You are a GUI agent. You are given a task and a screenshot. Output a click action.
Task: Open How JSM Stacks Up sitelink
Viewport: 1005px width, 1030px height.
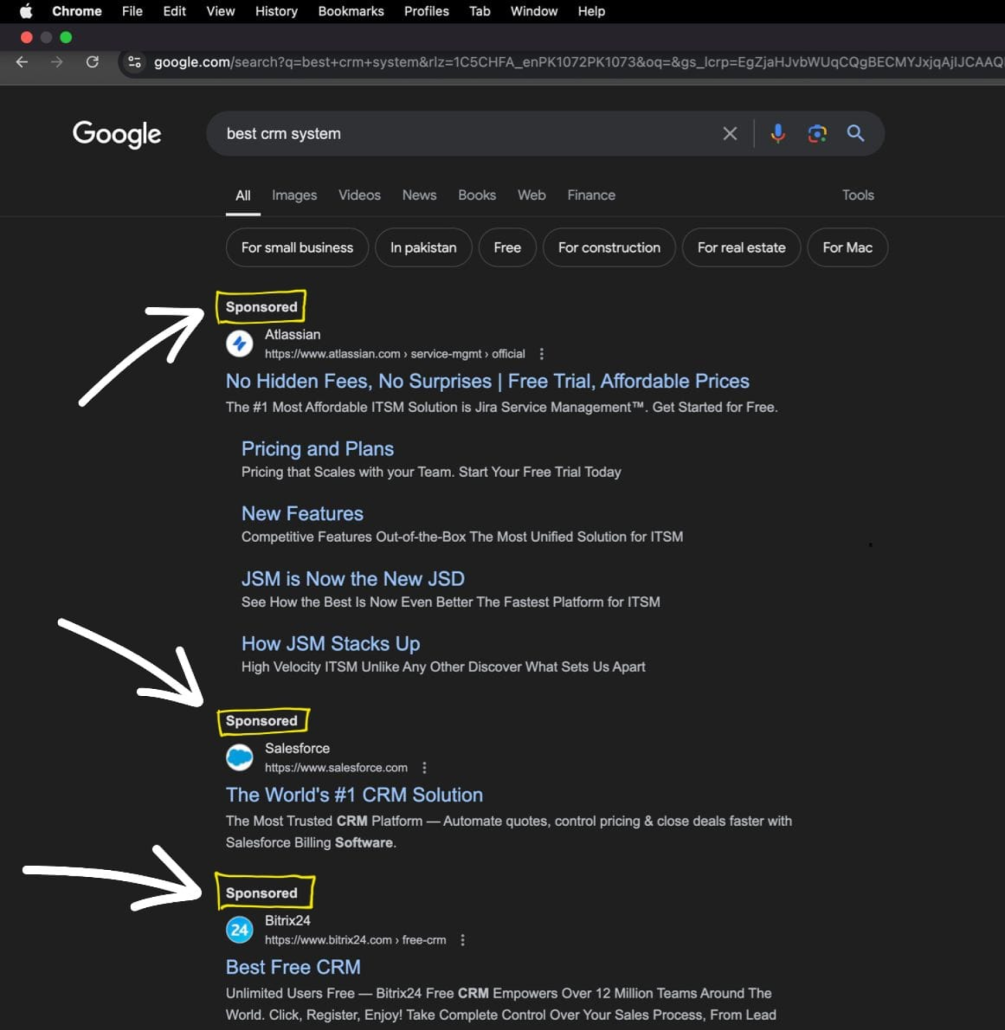point(330,644)
